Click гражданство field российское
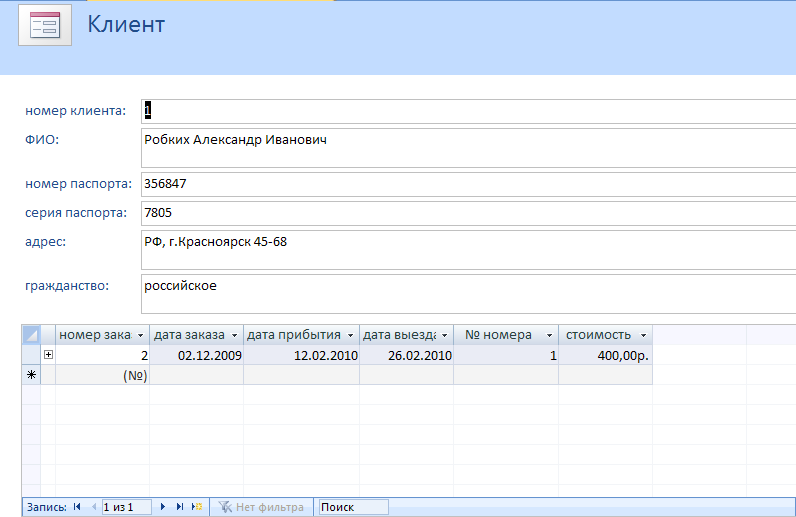Viewport: 796px width, 517px height. click(x=469, y=294)
